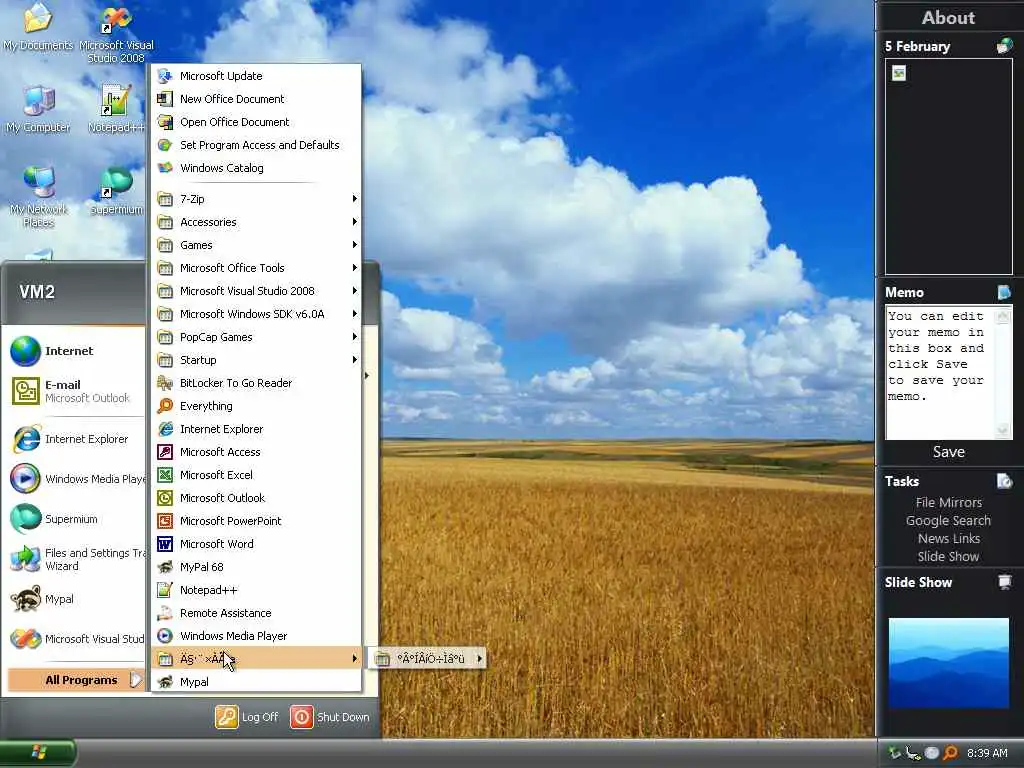This screenshot has width=1024, height=768.
Task: Launch Mypal from Start menu left pane
Action: tap(76, 599)
